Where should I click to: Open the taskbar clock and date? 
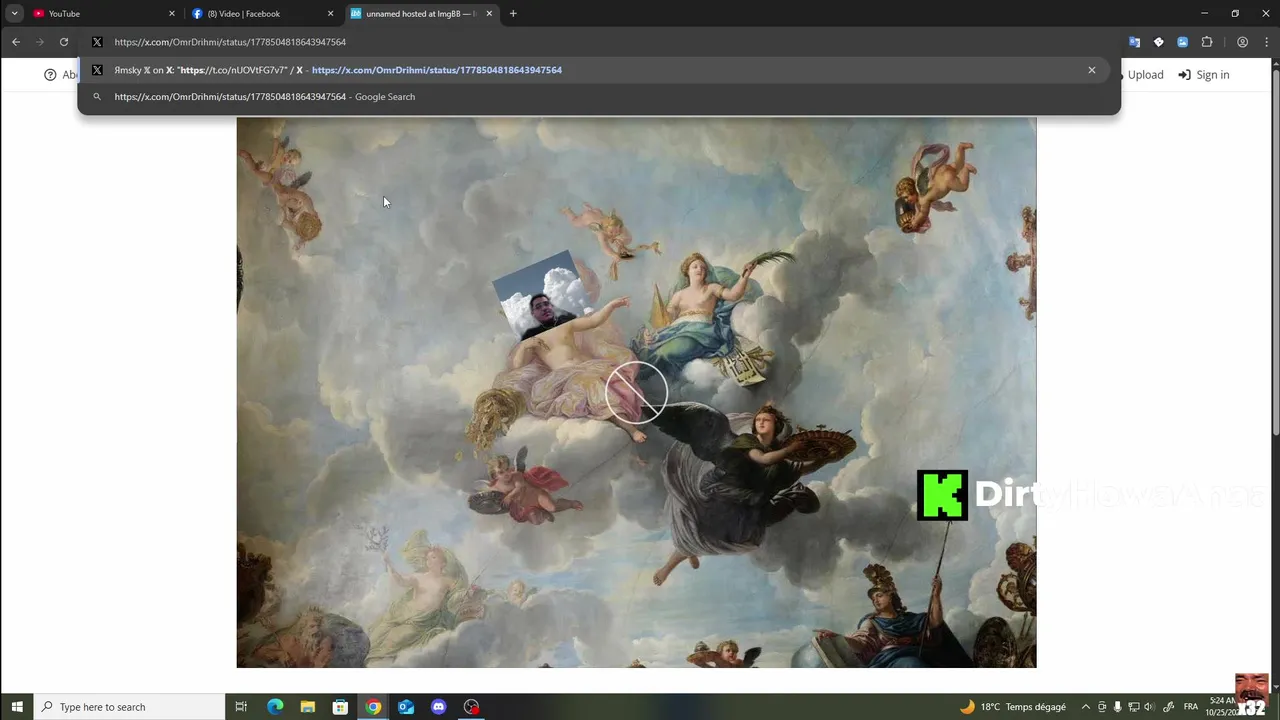click(x=1221, y=707)
